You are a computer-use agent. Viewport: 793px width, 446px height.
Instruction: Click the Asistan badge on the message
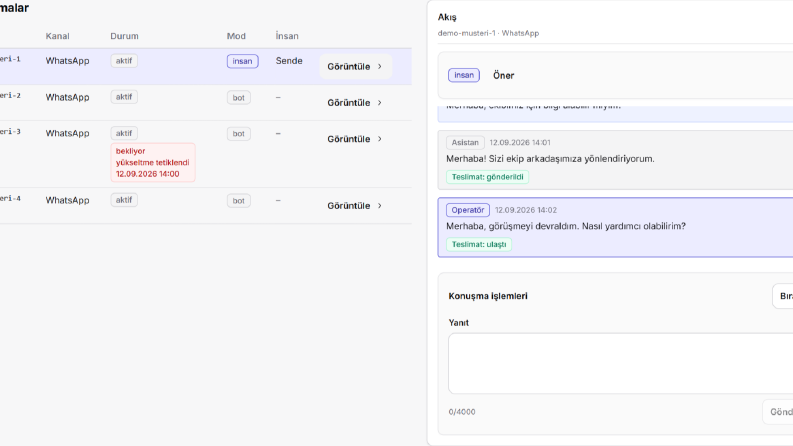pos(465,143)
